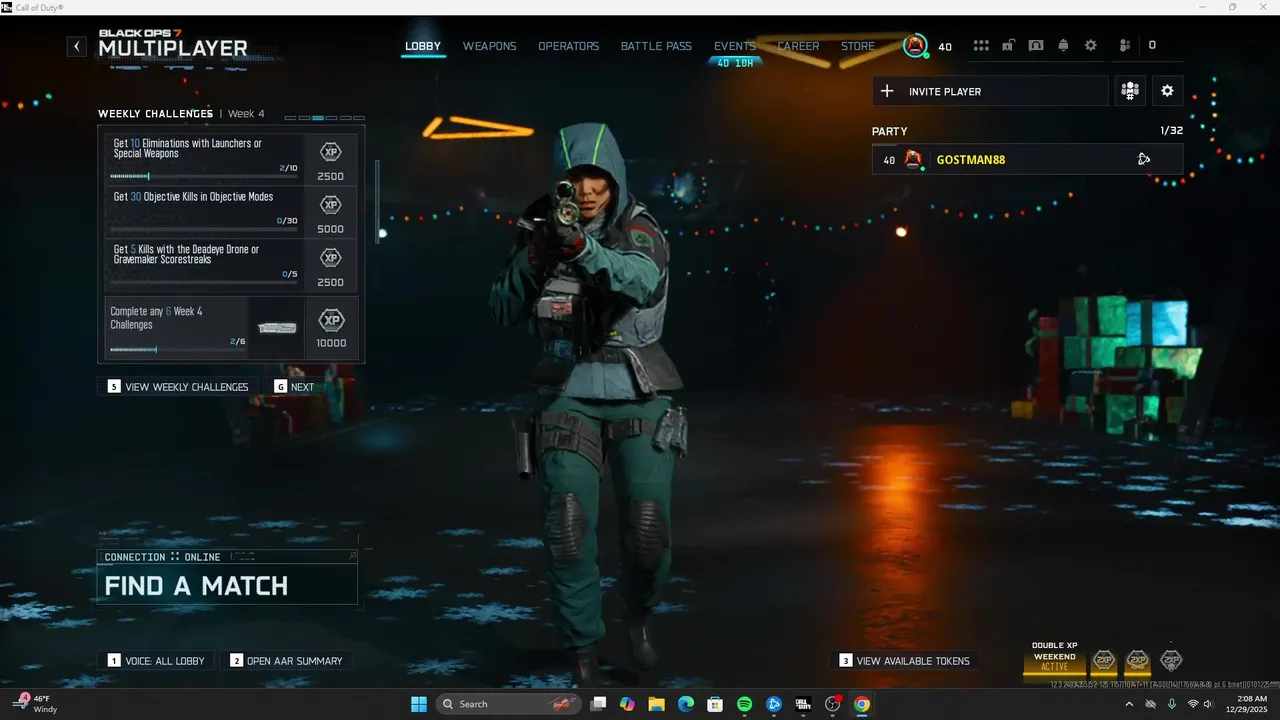Click the weekly challenges list scrollbar
The height and width of the screenshot is (720, 1280).
[x=377, y=200]
